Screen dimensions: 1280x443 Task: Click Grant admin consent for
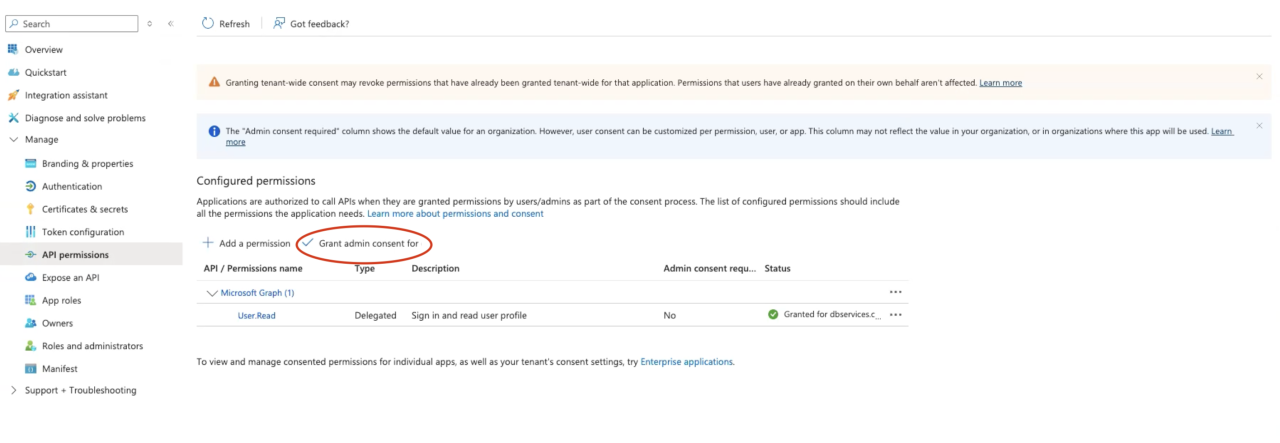(360, 243)
